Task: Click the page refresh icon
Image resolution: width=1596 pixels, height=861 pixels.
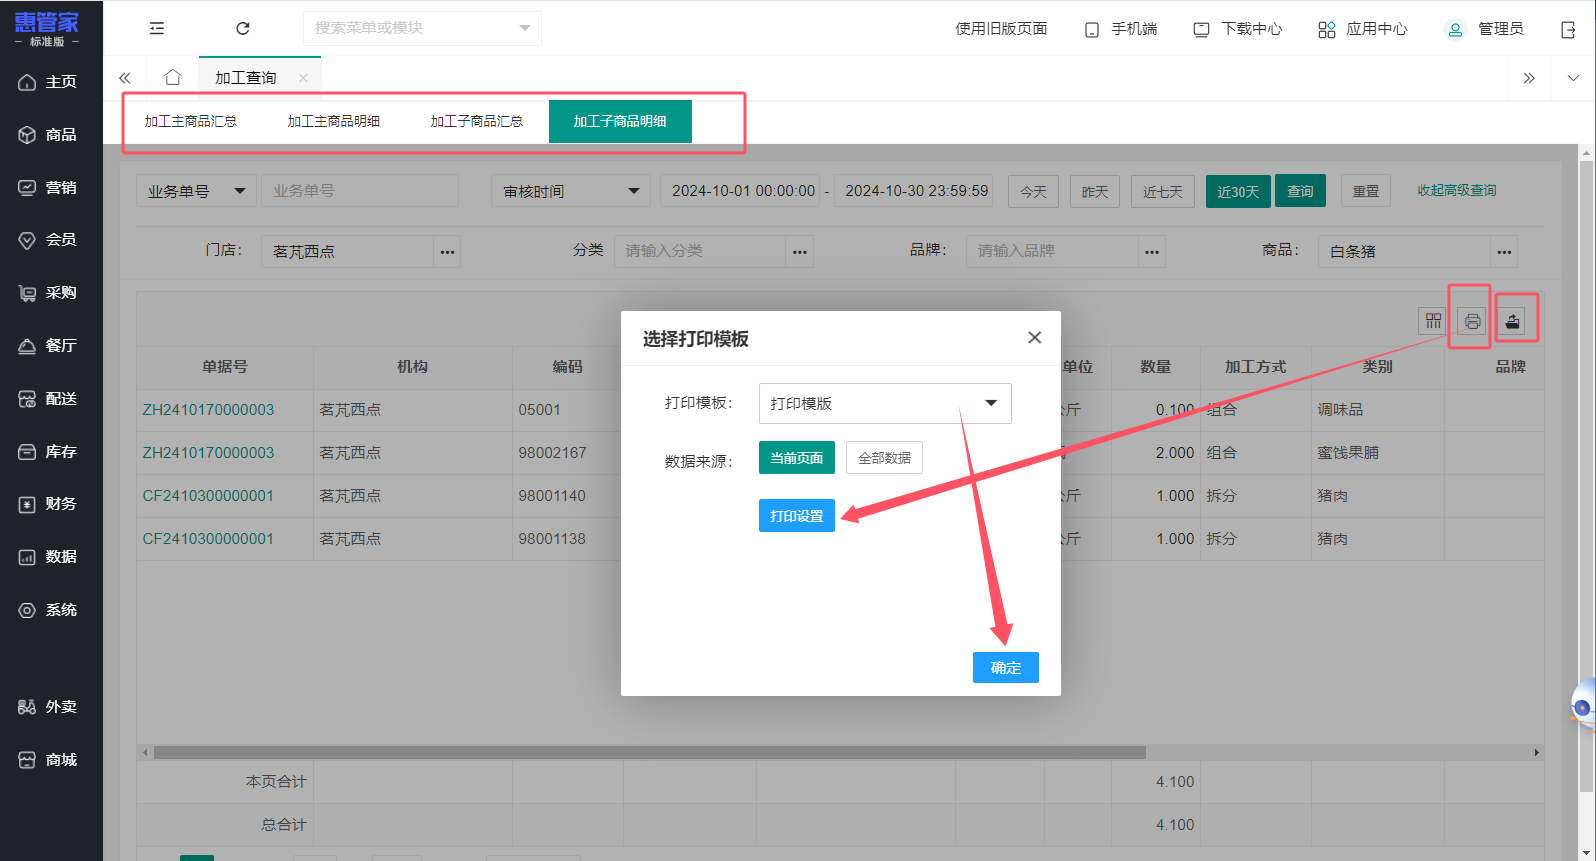Action: 243,28
